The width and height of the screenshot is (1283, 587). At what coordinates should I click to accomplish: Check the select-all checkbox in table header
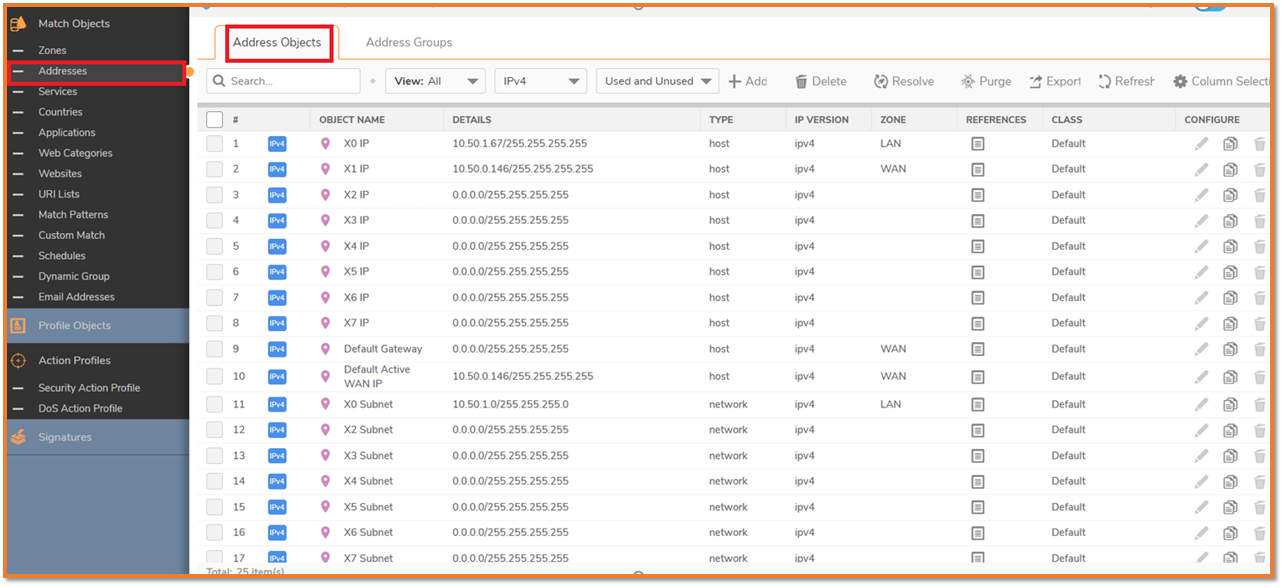click(x=215, y=120)
